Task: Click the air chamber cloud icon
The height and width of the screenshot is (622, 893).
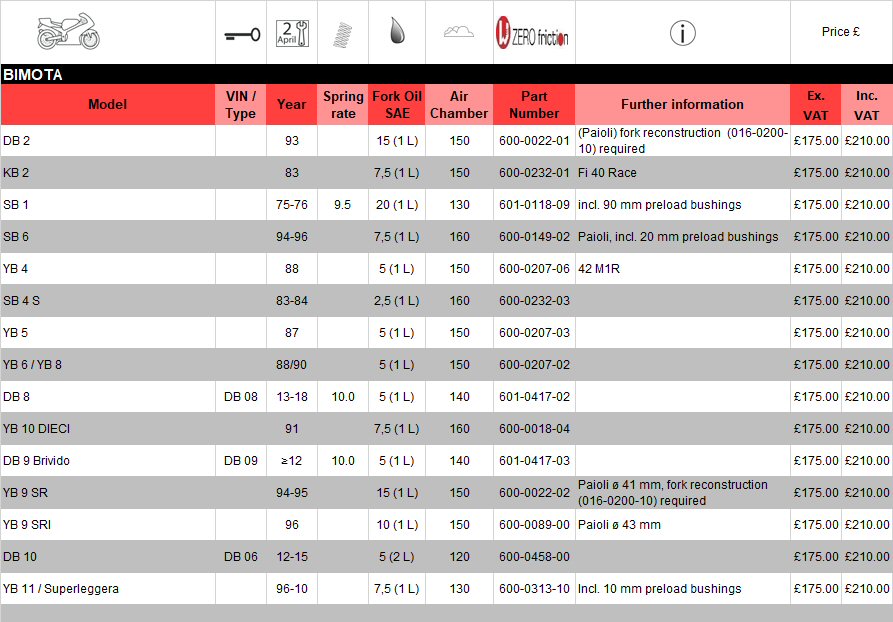Action: pyautogui.click(x=459, y=32)
